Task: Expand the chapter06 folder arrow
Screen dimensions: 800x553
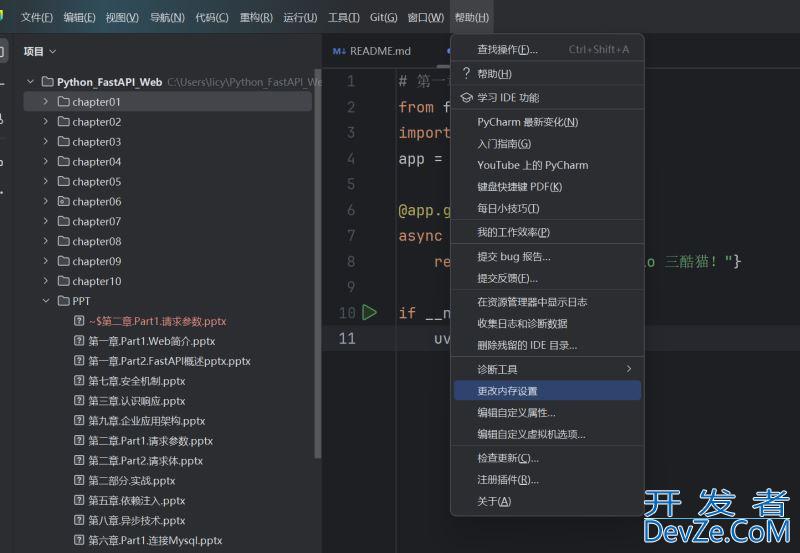Action: pyautogui.click(x=45, y=201)
